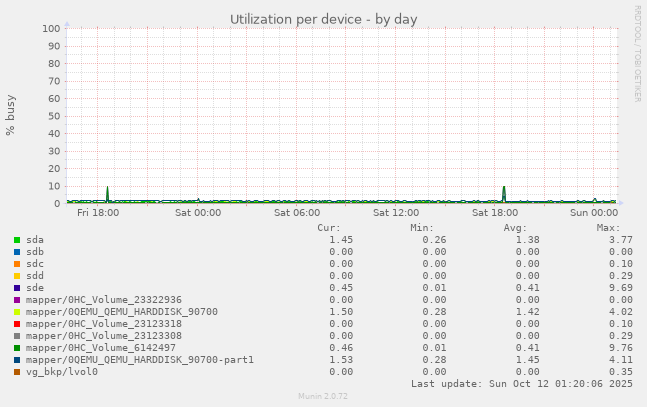Click the 'Avg:' column header
This screenshot has height=407, width=647.
(515, 228)
